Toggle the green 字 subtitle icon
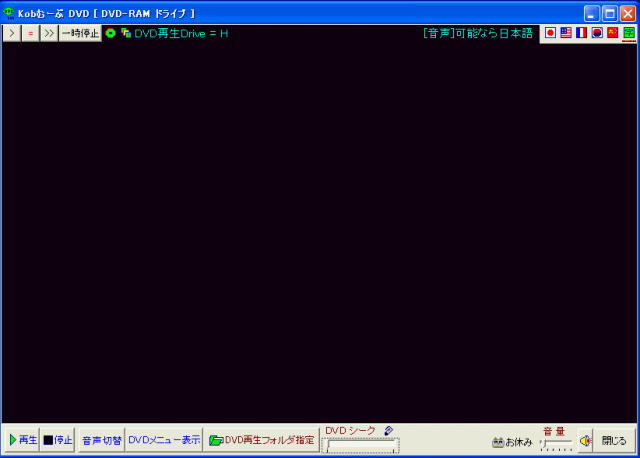Viewport: 640px width, 458px height. pyautogui.click(x=629, y=33)
